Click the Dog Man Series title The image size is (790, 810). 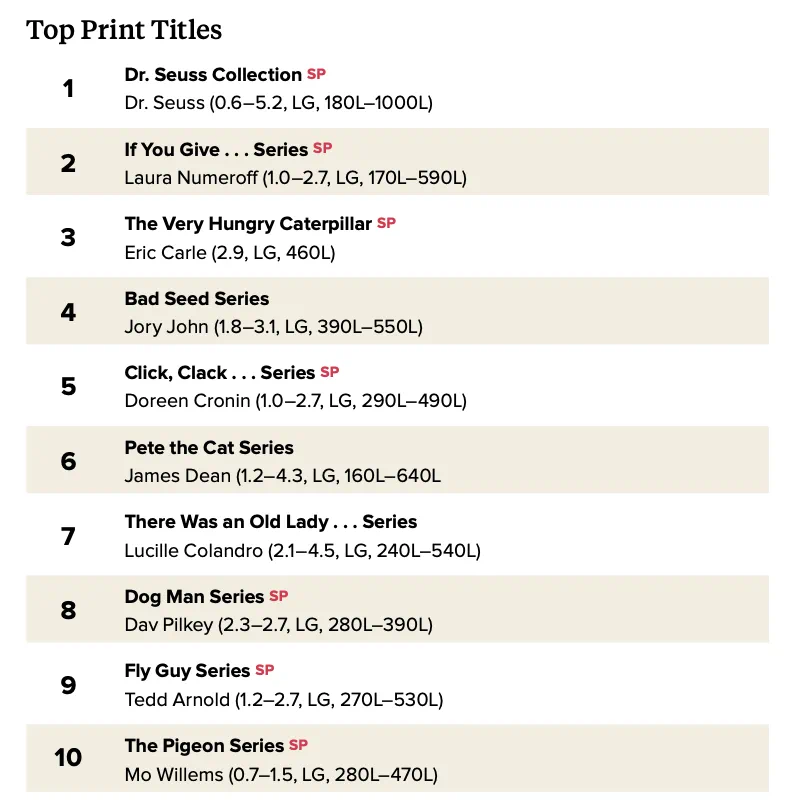(194, 597)
